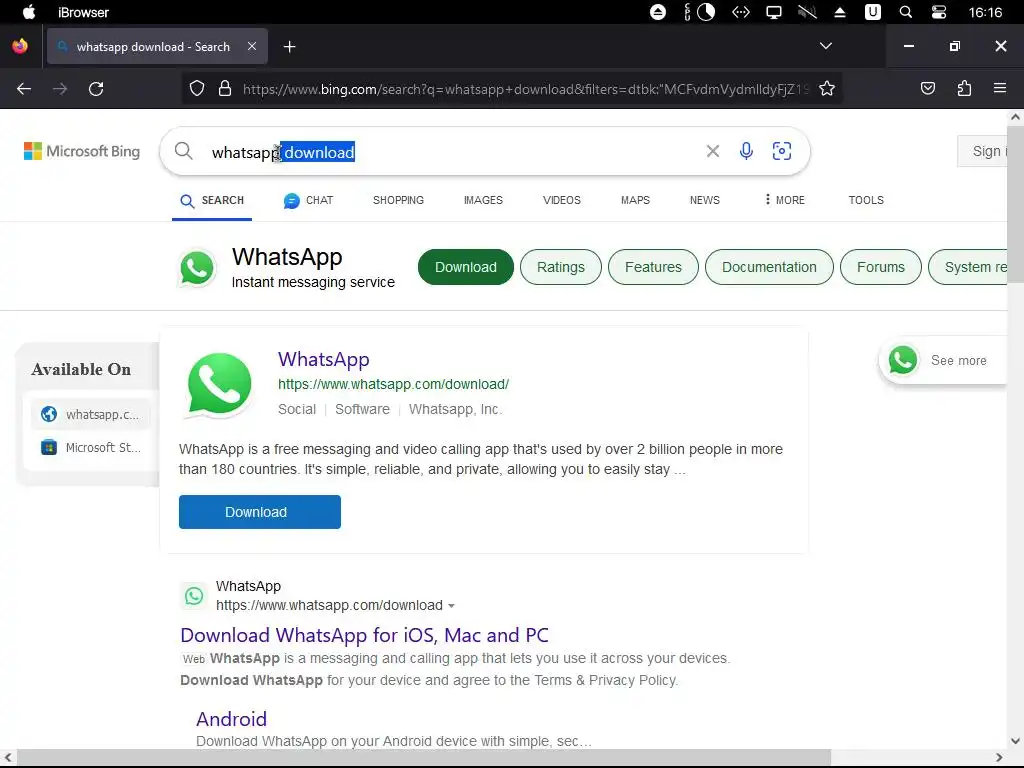1024x768 pixels.
Task: Clear the search box with X
Action: coord(712,152)
